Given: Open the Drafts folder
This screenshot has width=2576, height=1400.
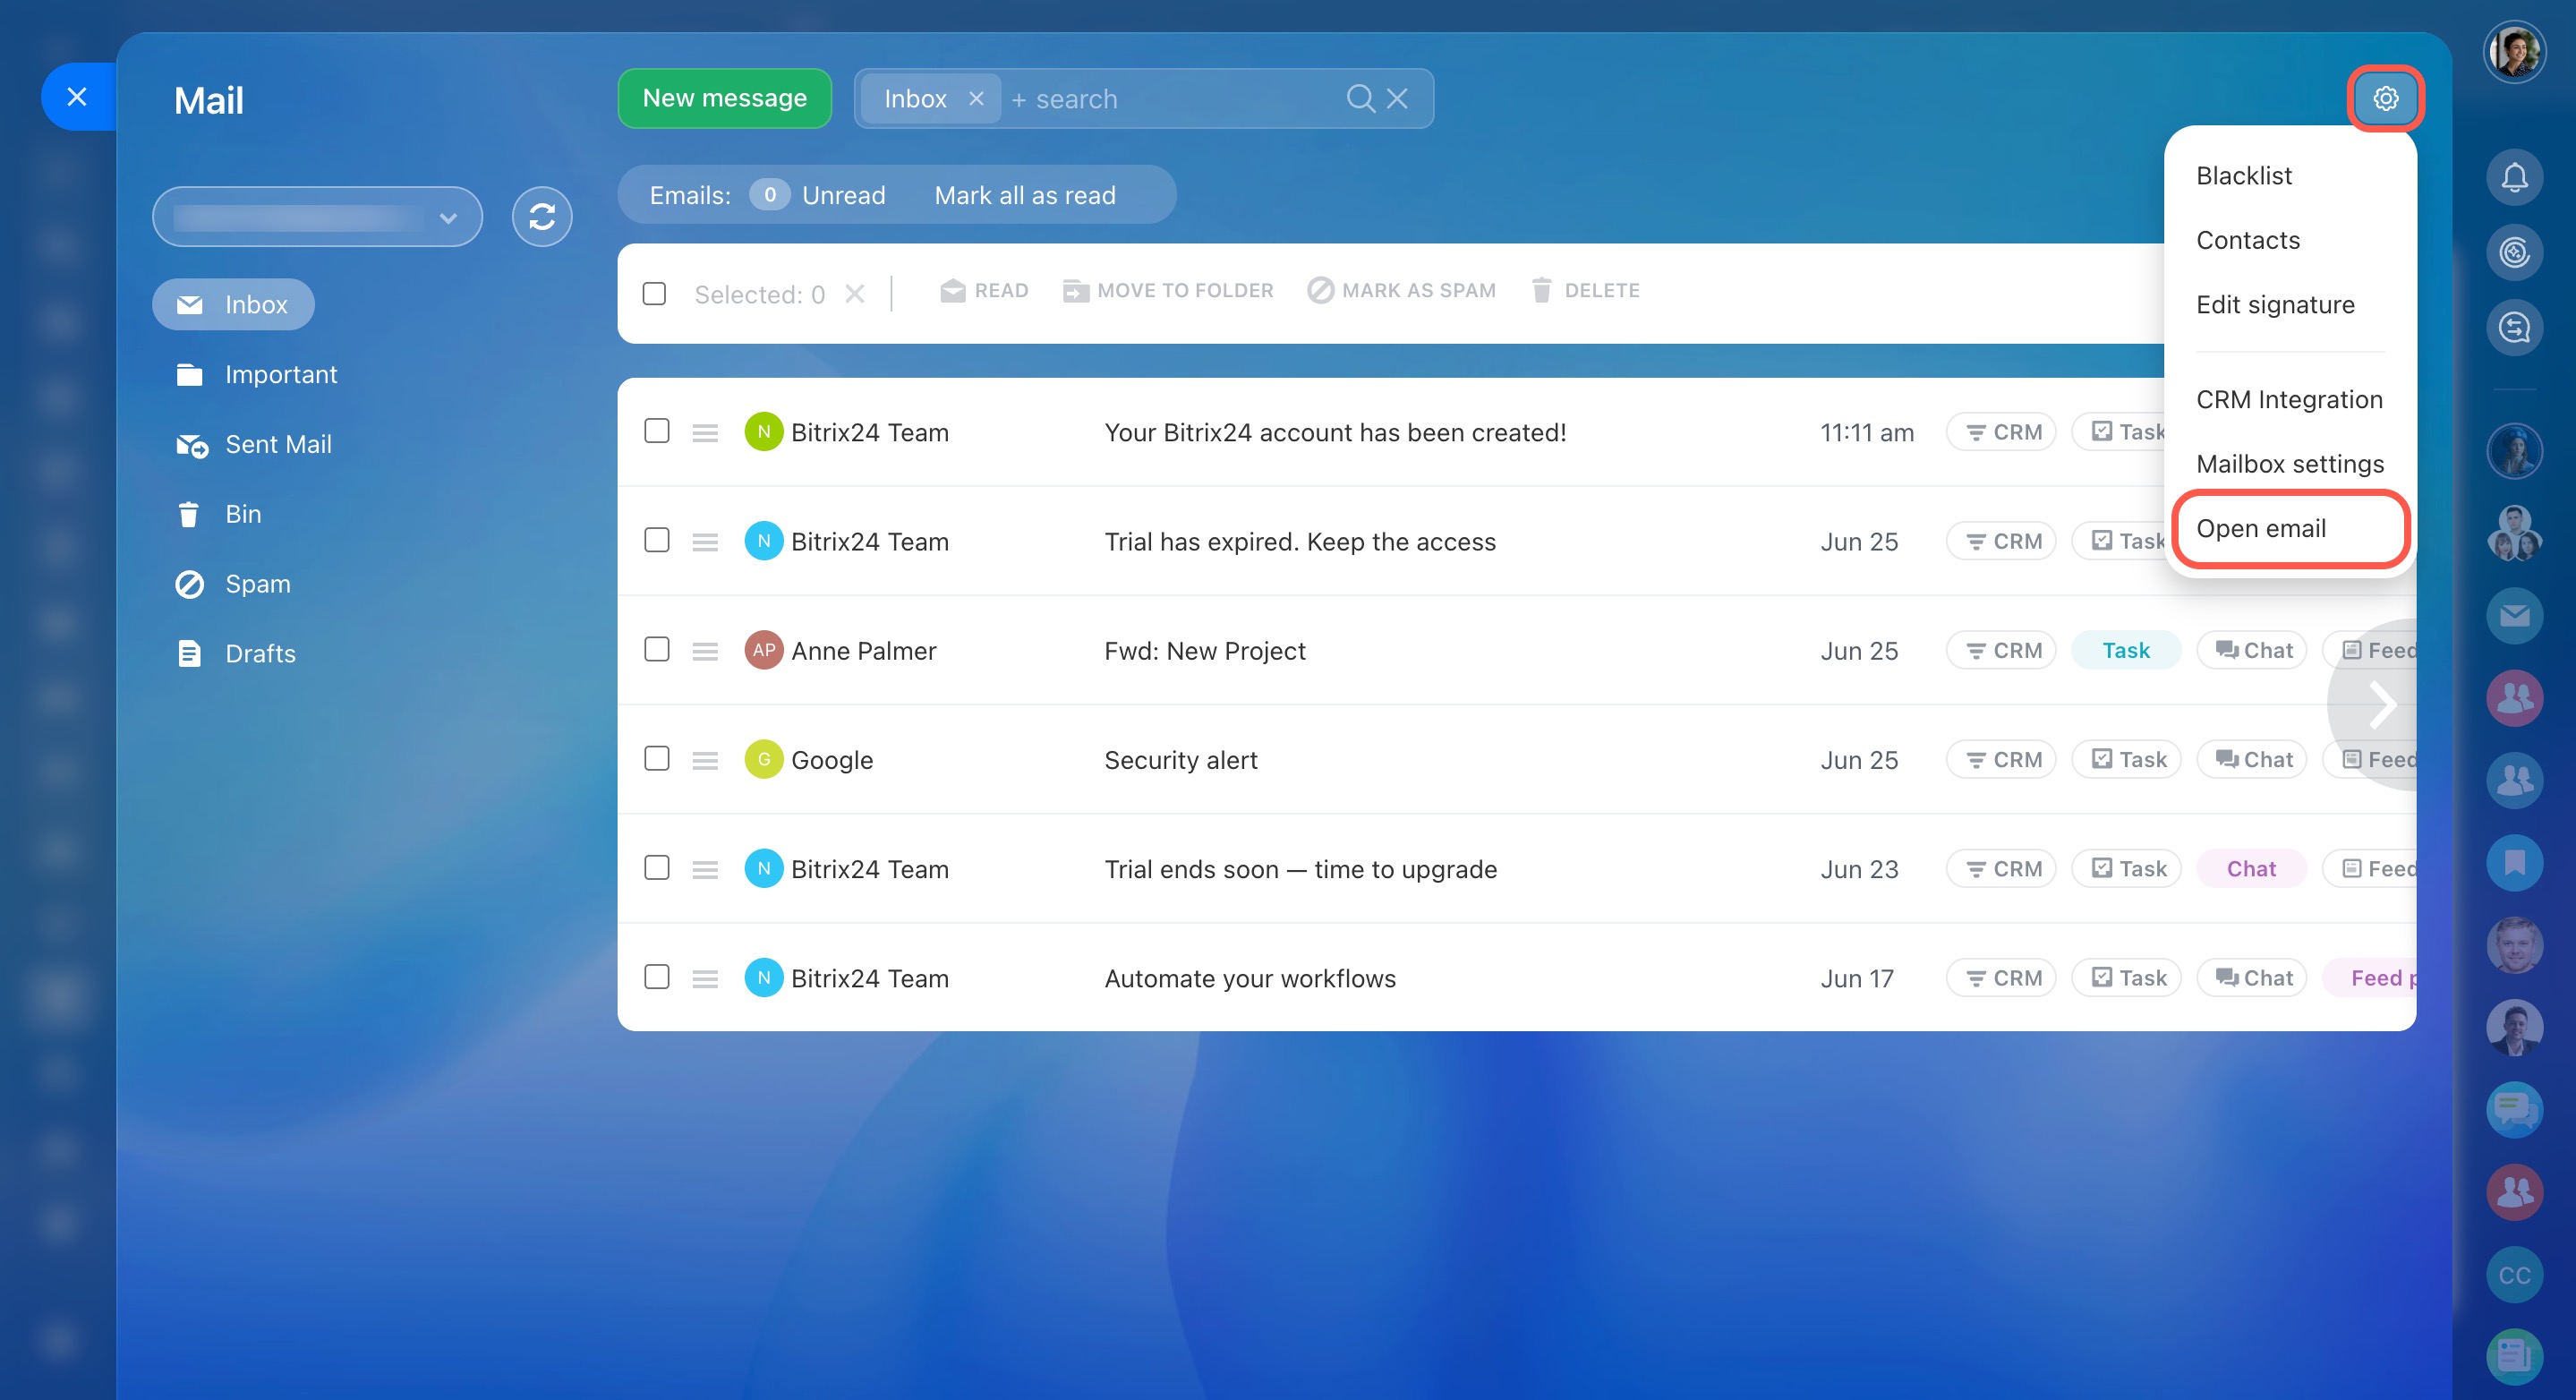Looking at the screenshot, I should point(260,654).
